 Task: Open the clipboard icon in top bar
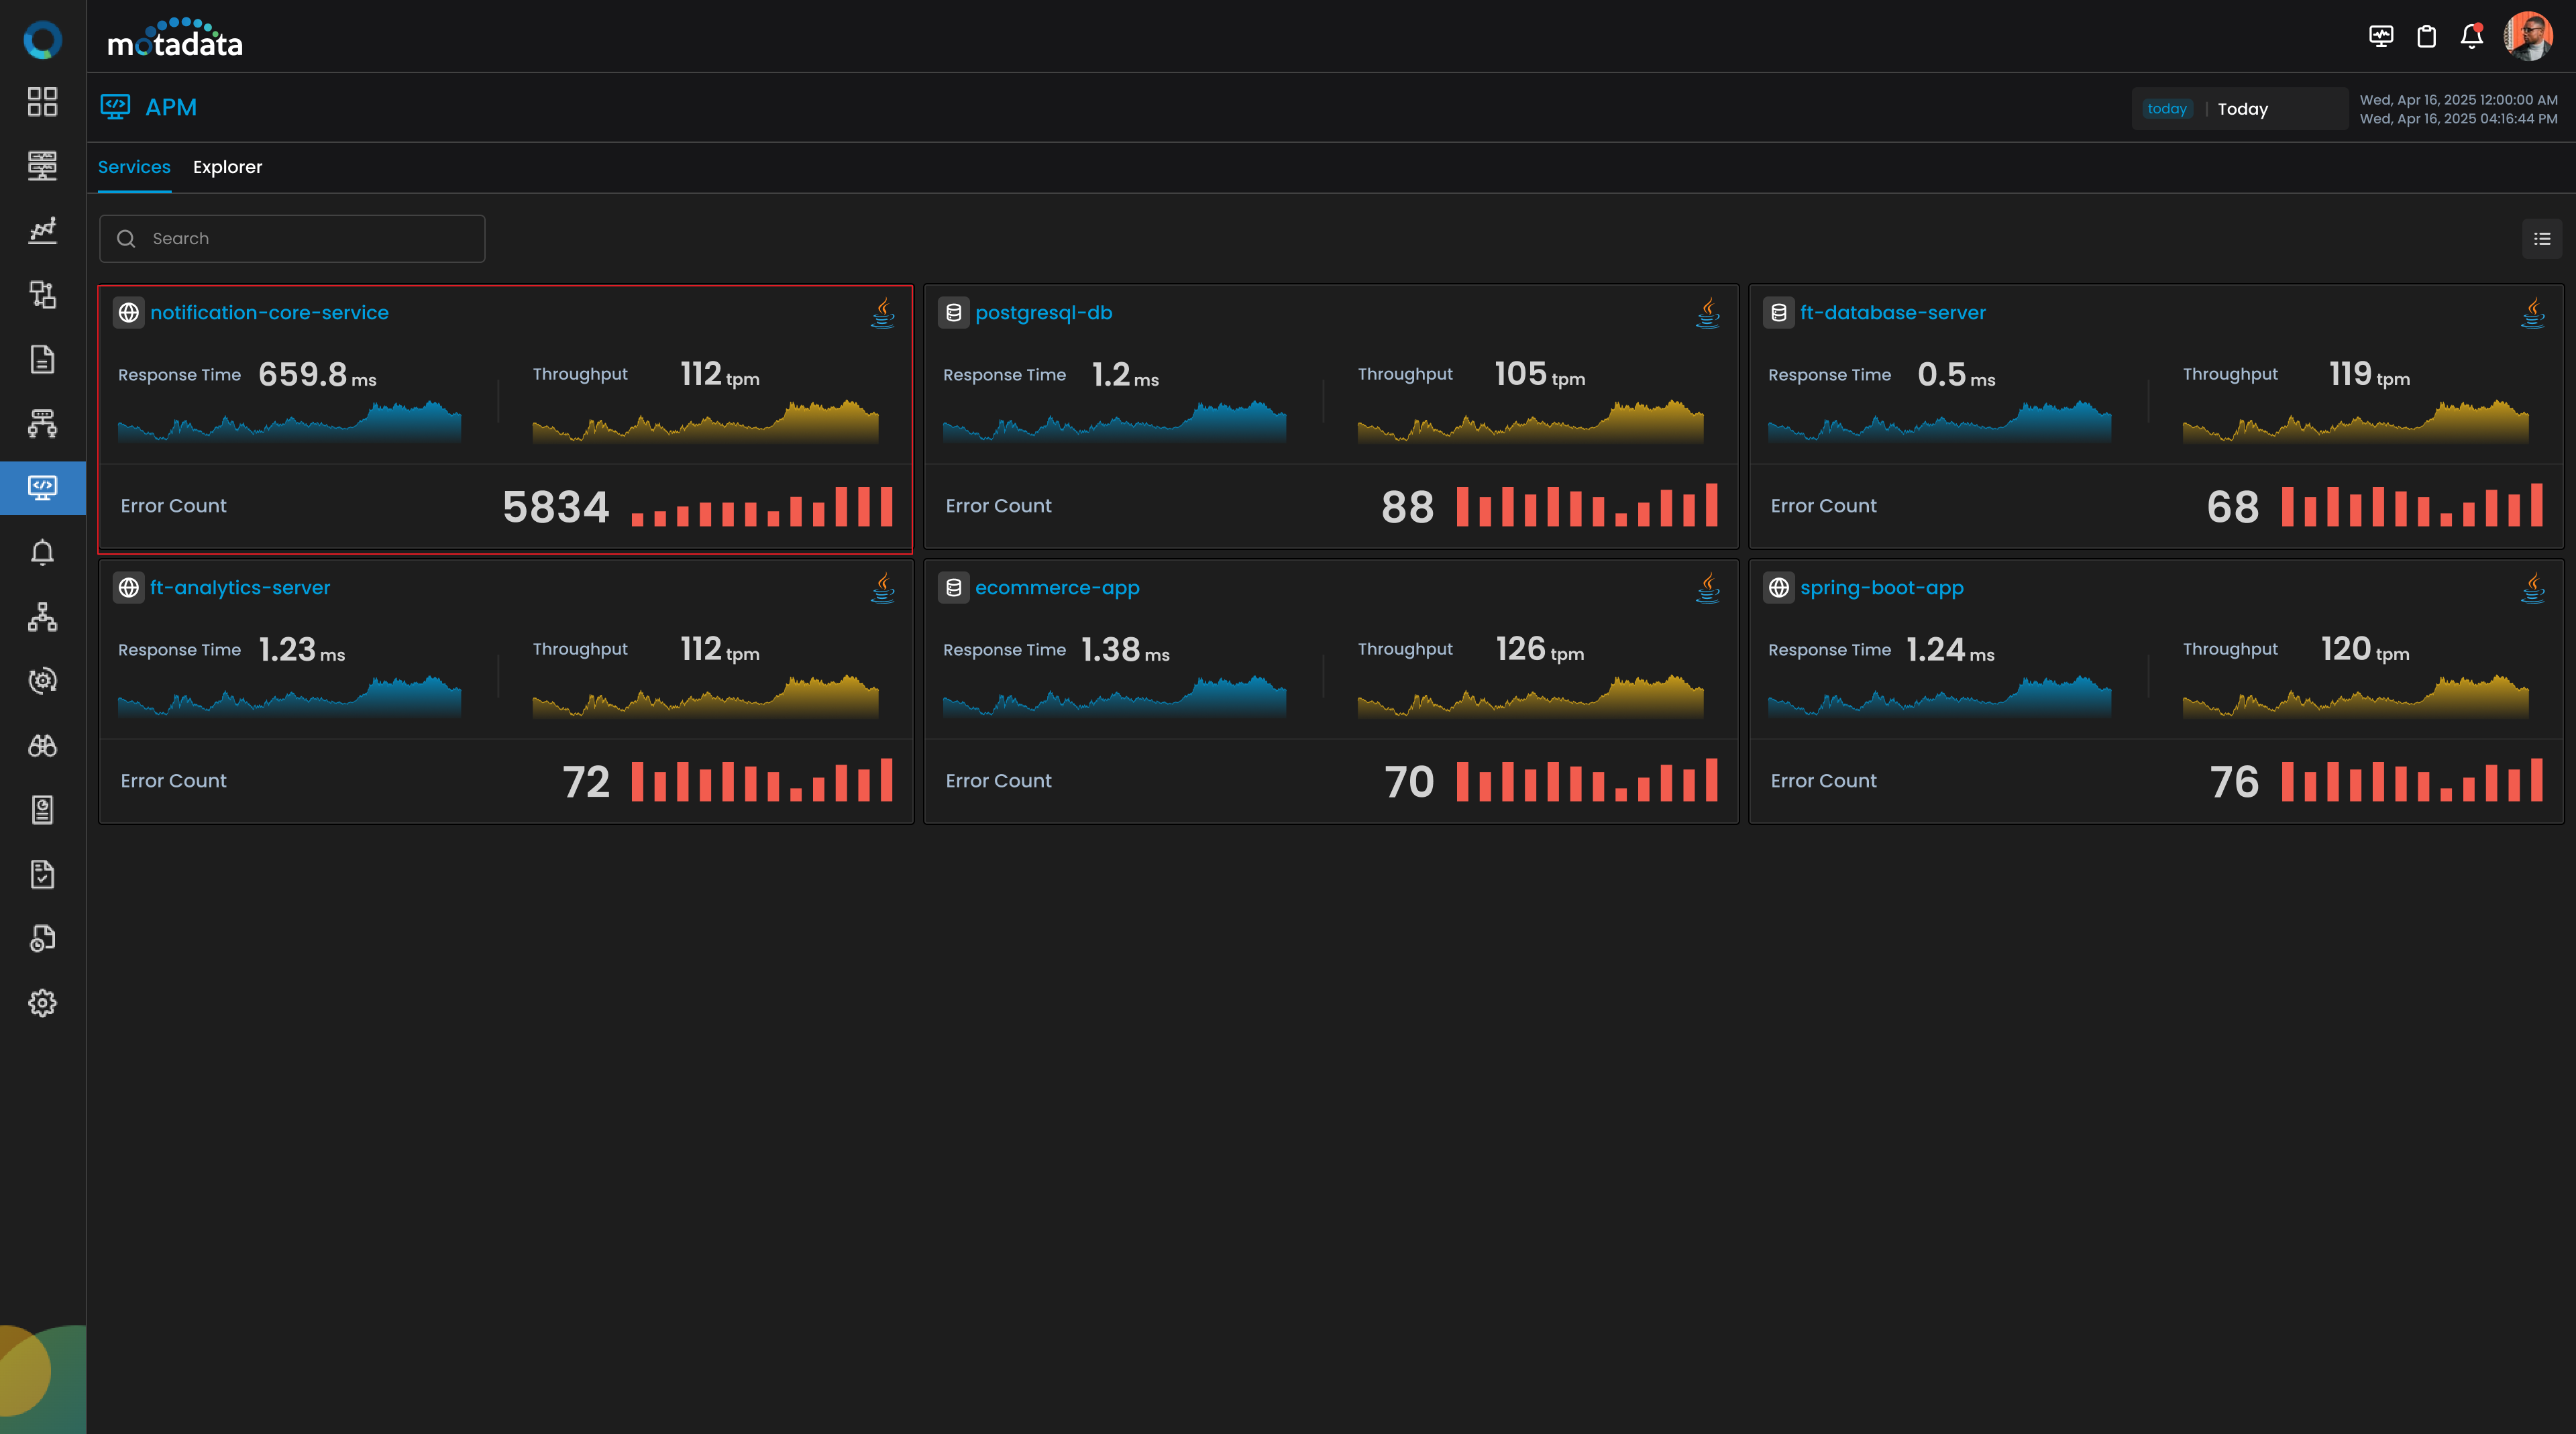[2426, 37]
